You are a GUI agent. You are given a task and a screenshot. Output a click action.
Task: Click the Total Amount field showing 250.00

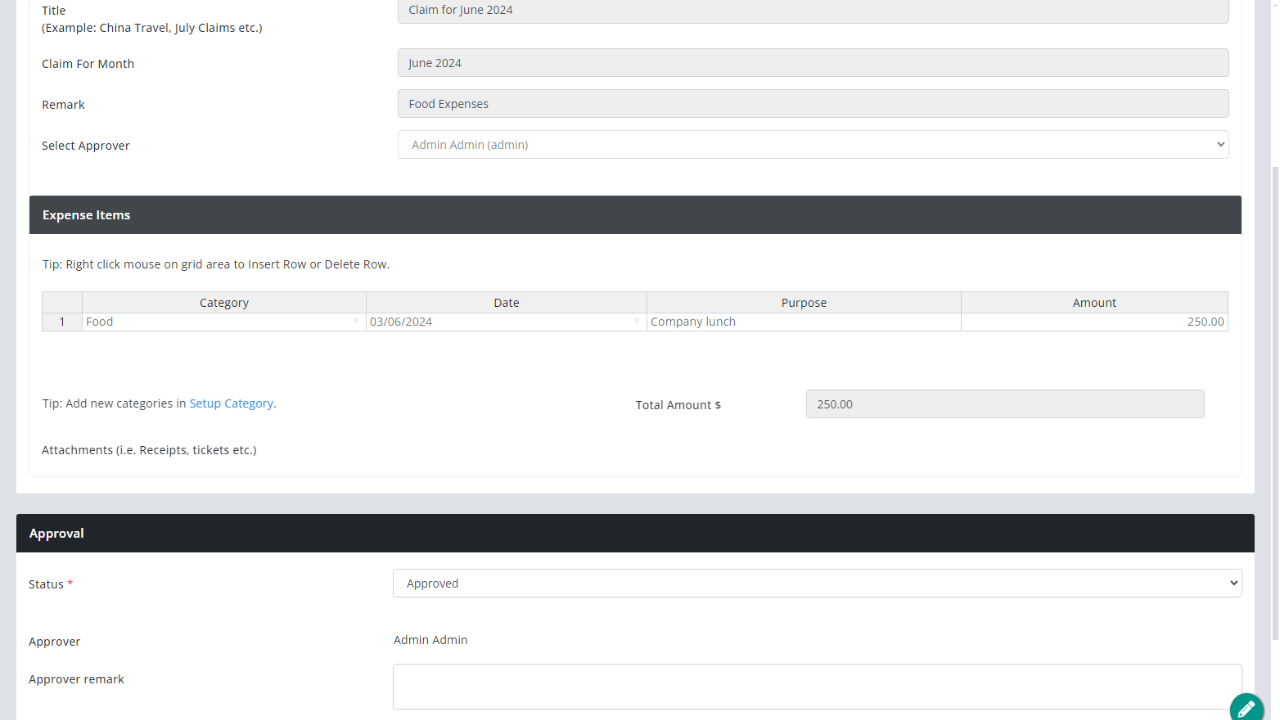[1005, 404]
